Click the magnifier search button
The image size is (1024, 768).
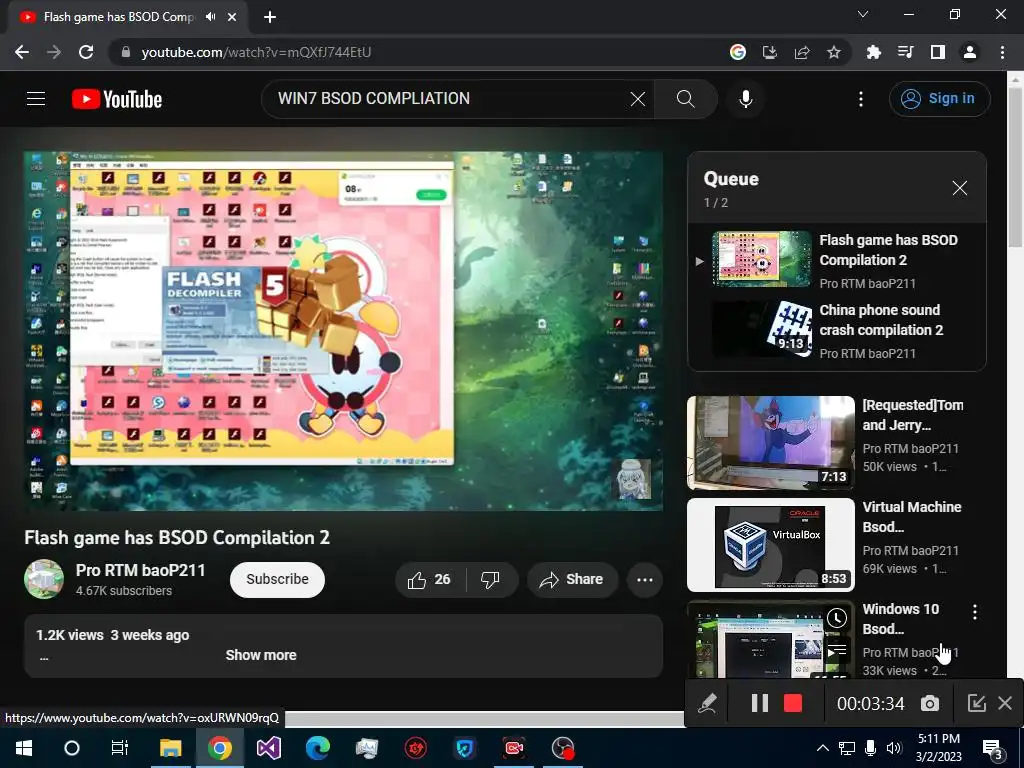(686, 99)
